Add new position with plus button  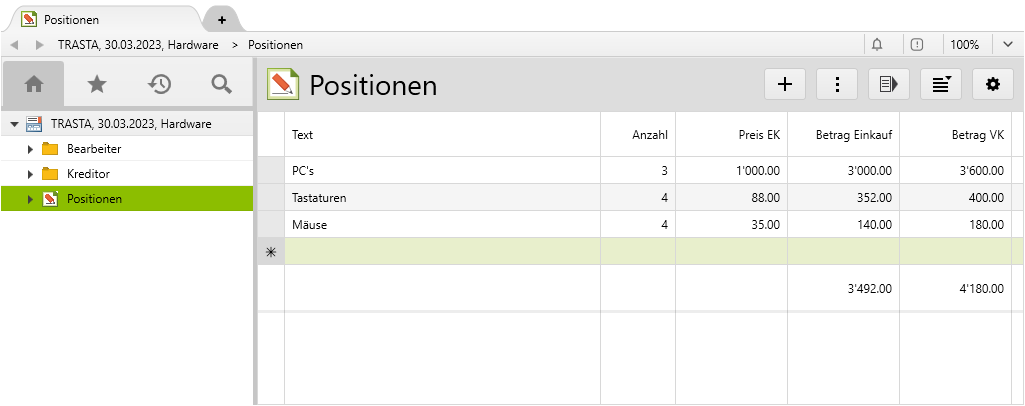[x=785, y=85]
